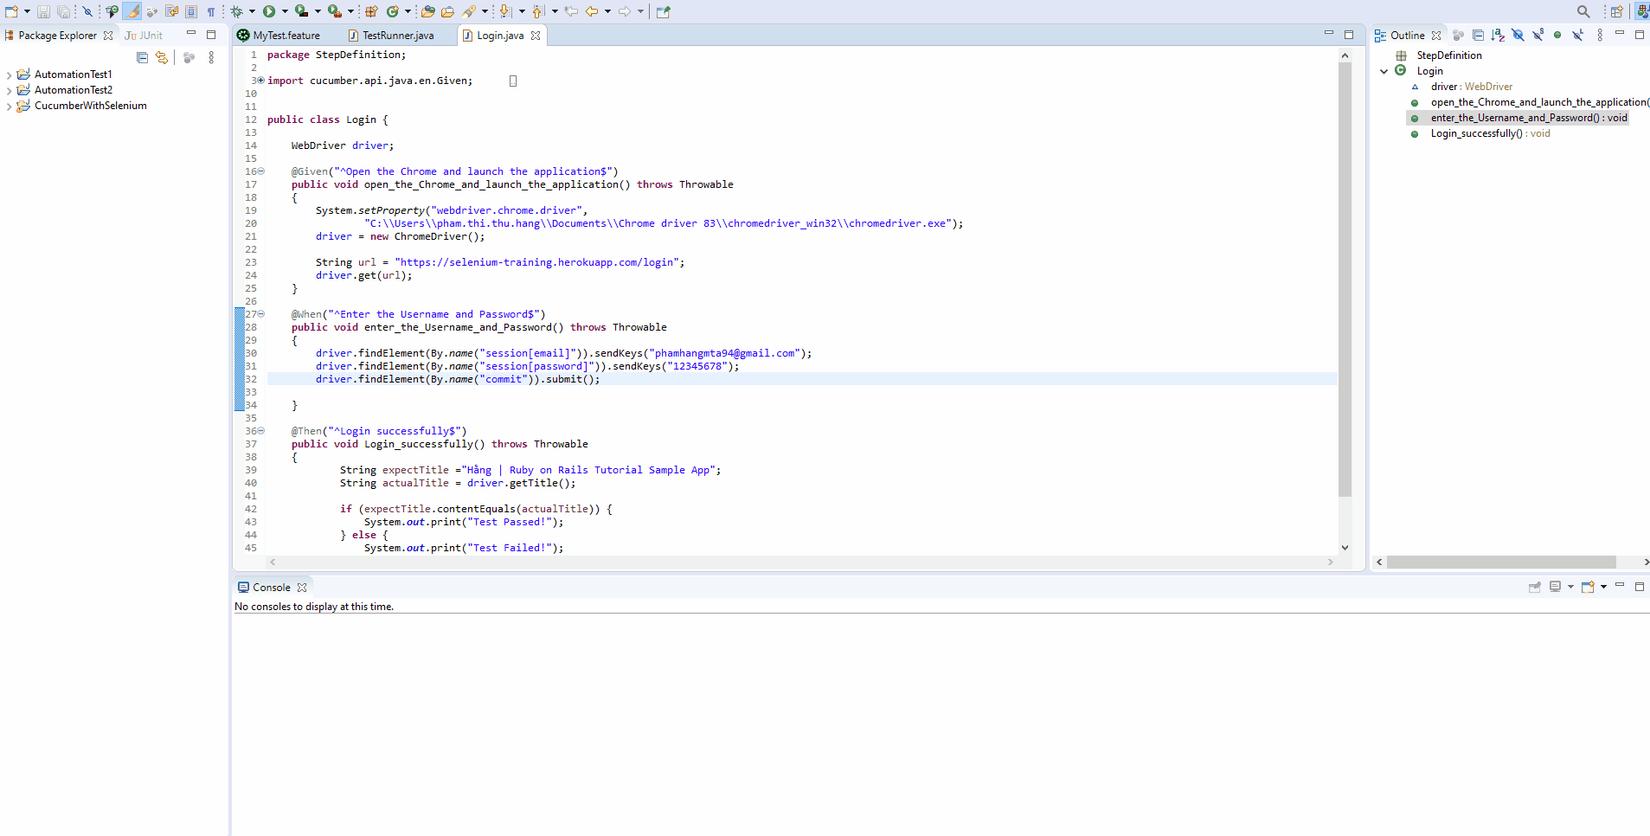Select driver : WebDriver in Outline
Screen dimensions: 1650x836
[1471, 87]
